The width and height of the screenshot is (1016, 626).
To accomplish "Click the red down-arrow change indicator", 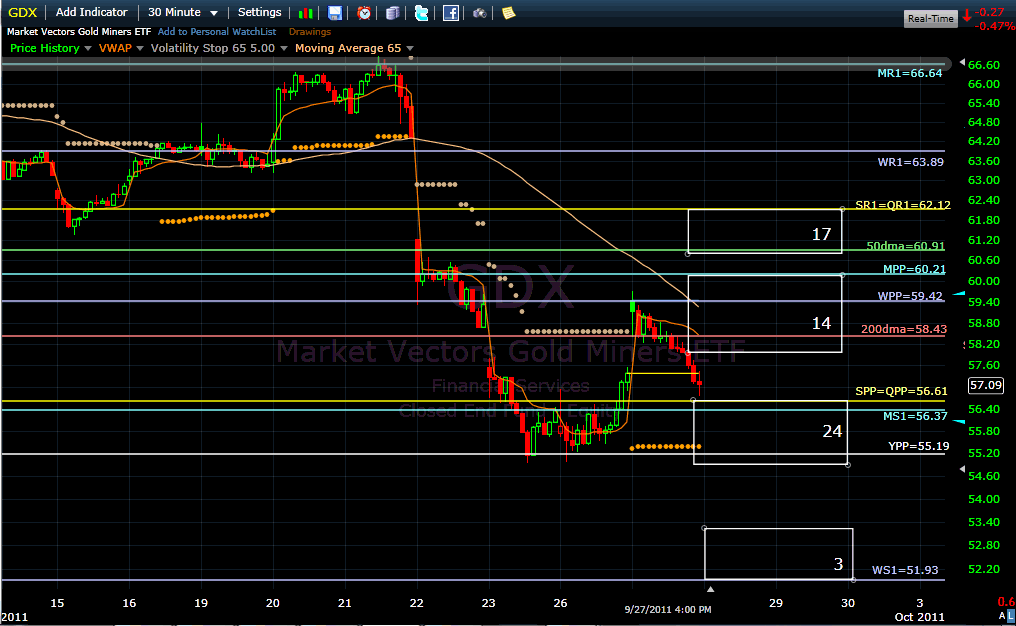I will (x=967, y=16).
